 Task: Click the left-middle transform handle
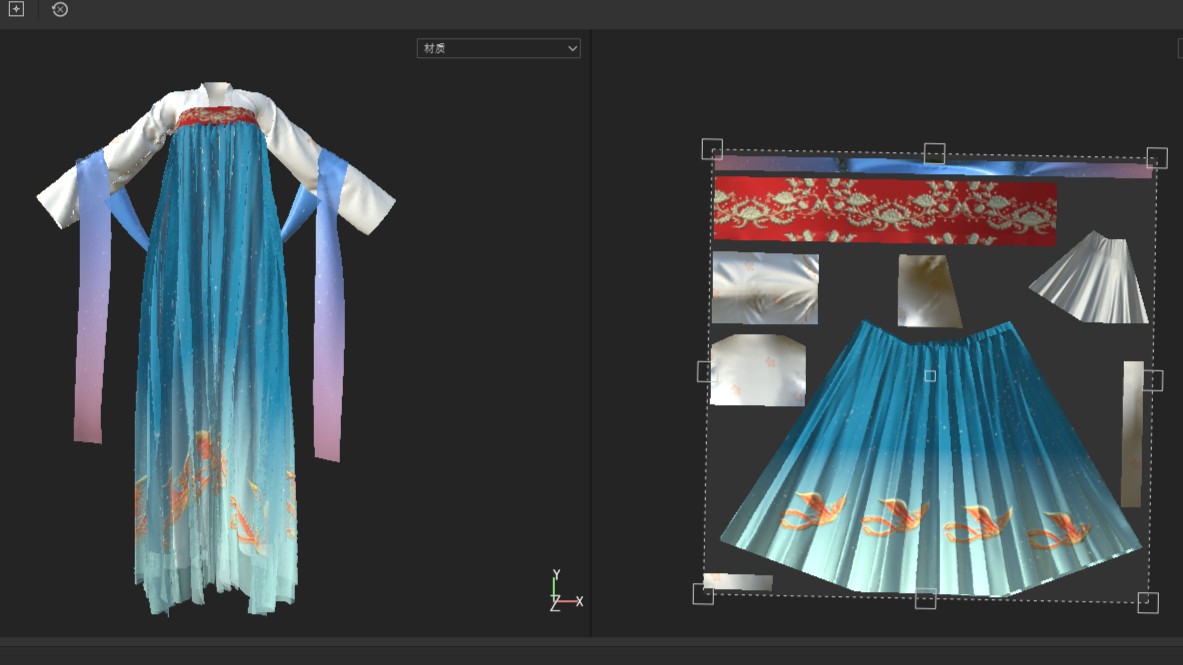point(706,372)
